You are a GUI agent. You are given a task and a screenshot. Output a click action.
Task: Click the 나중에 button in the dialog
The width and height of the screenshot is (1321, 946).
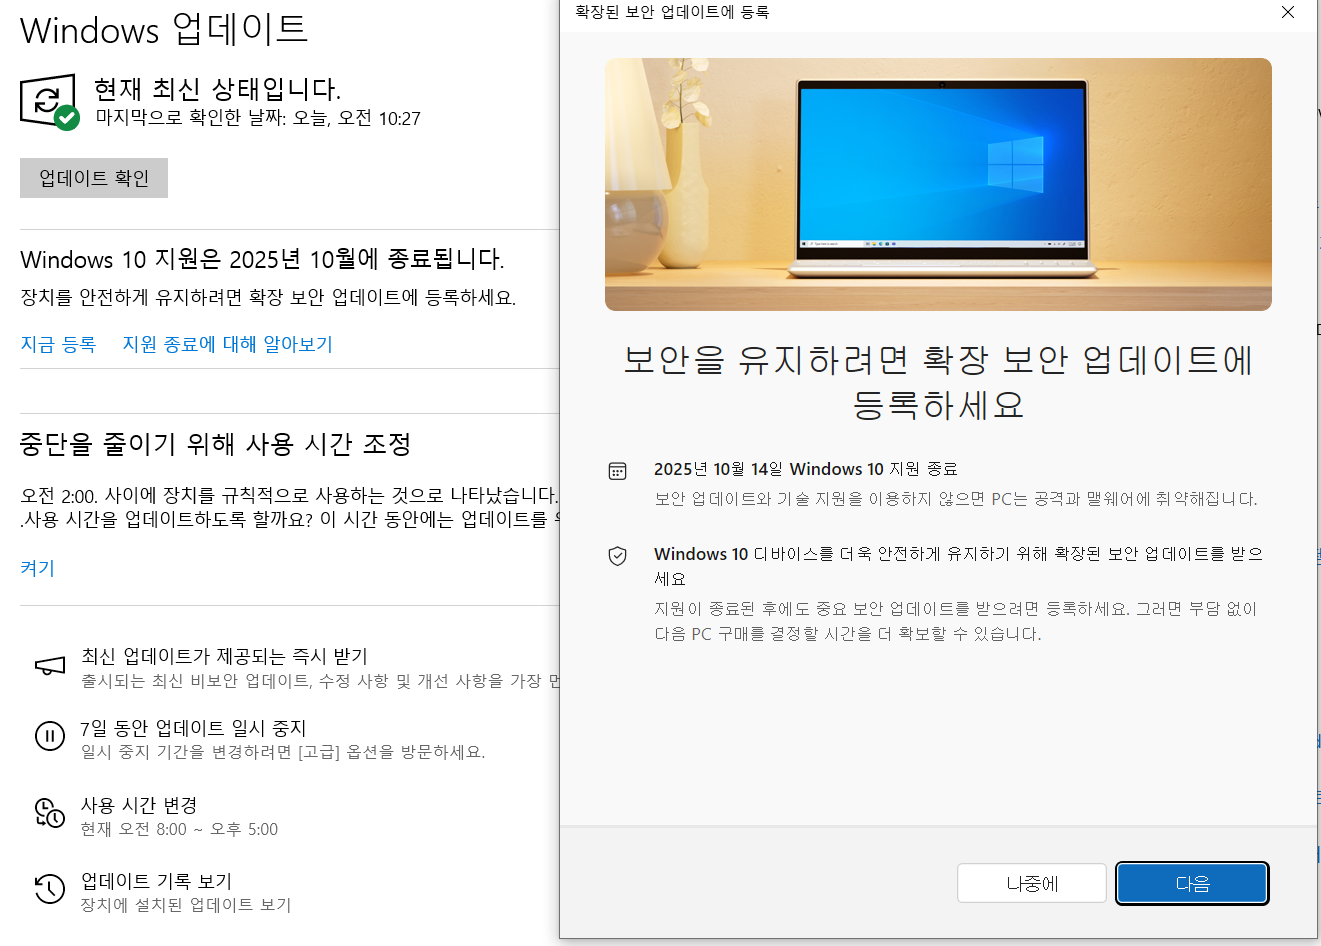pyautogui.click(x=1032, y=884)
